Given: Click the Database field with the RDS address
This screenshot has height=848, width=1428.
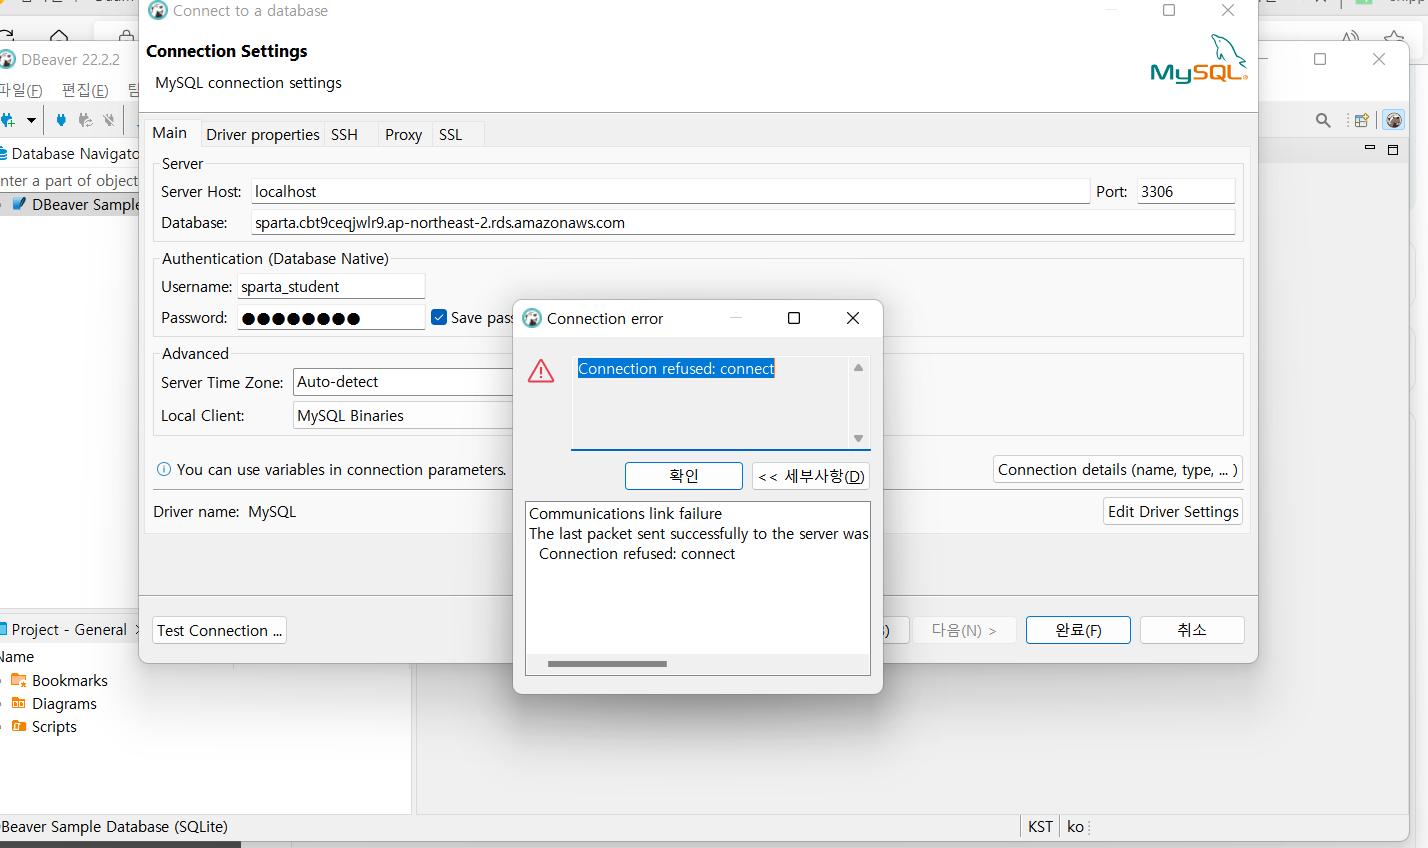Looking at the screenshot, I should (743, 222).
